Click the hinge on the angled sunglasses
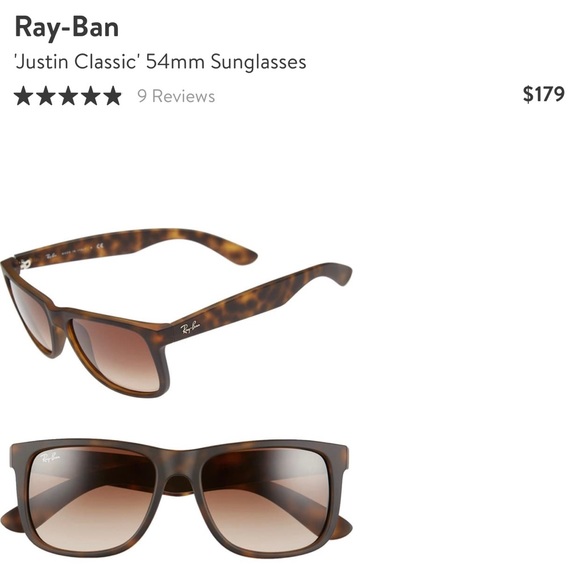580x580 pixels. pyautogui.click(x=25, y=264)
